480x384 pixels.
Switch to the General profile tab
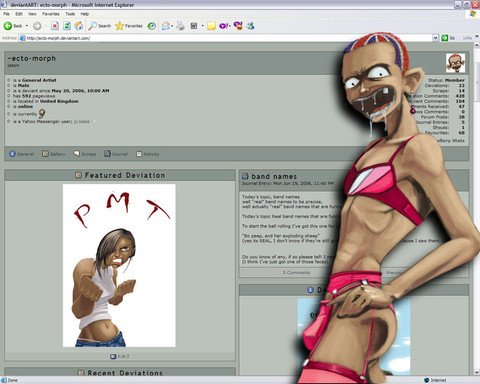22,154
